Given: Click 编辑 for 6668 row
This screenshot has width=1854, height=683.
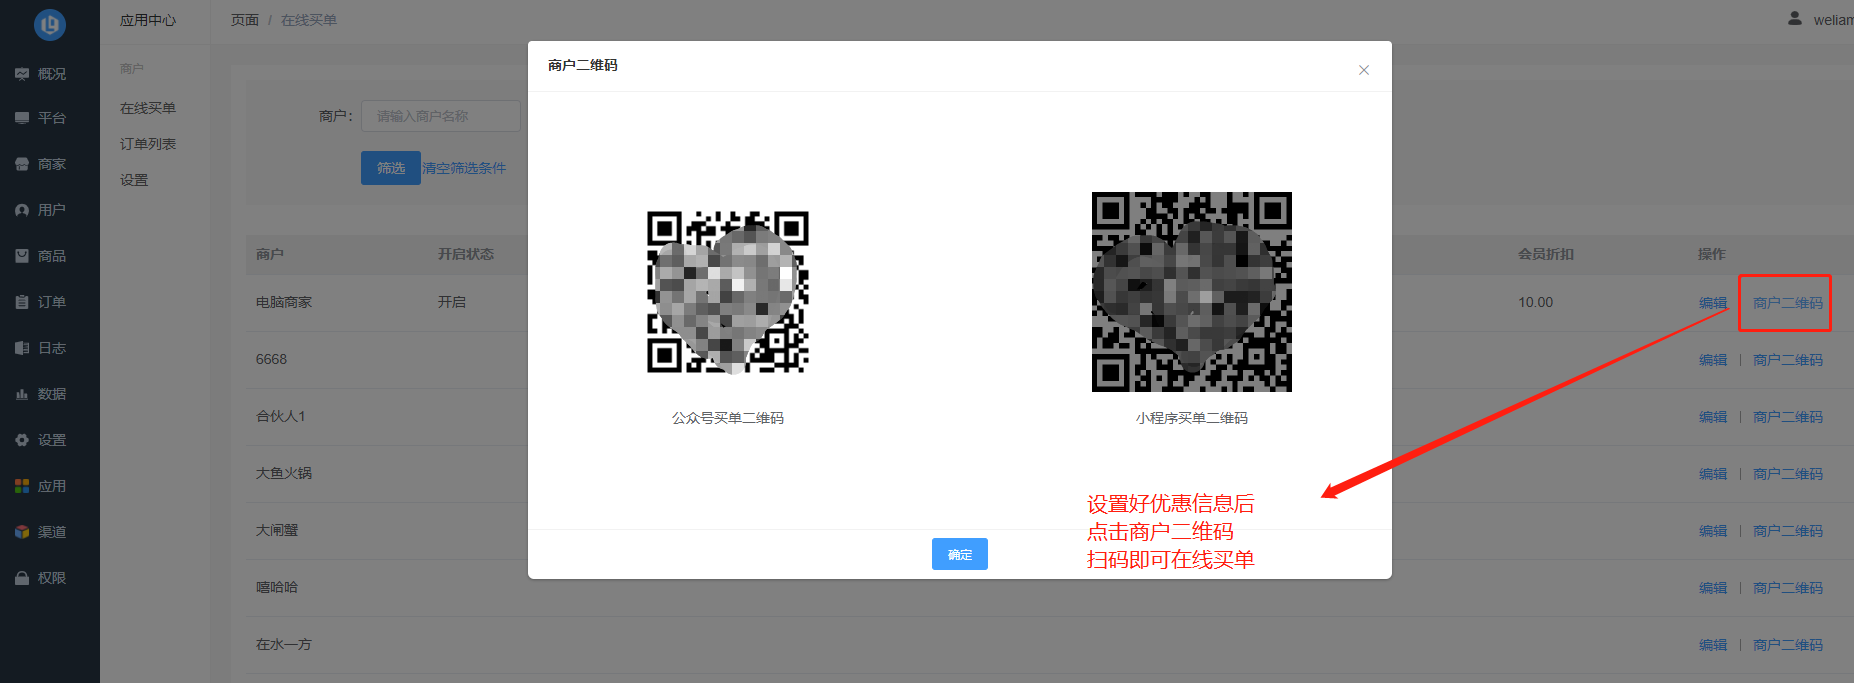Looking at the screenshot, I should 1713,360.
